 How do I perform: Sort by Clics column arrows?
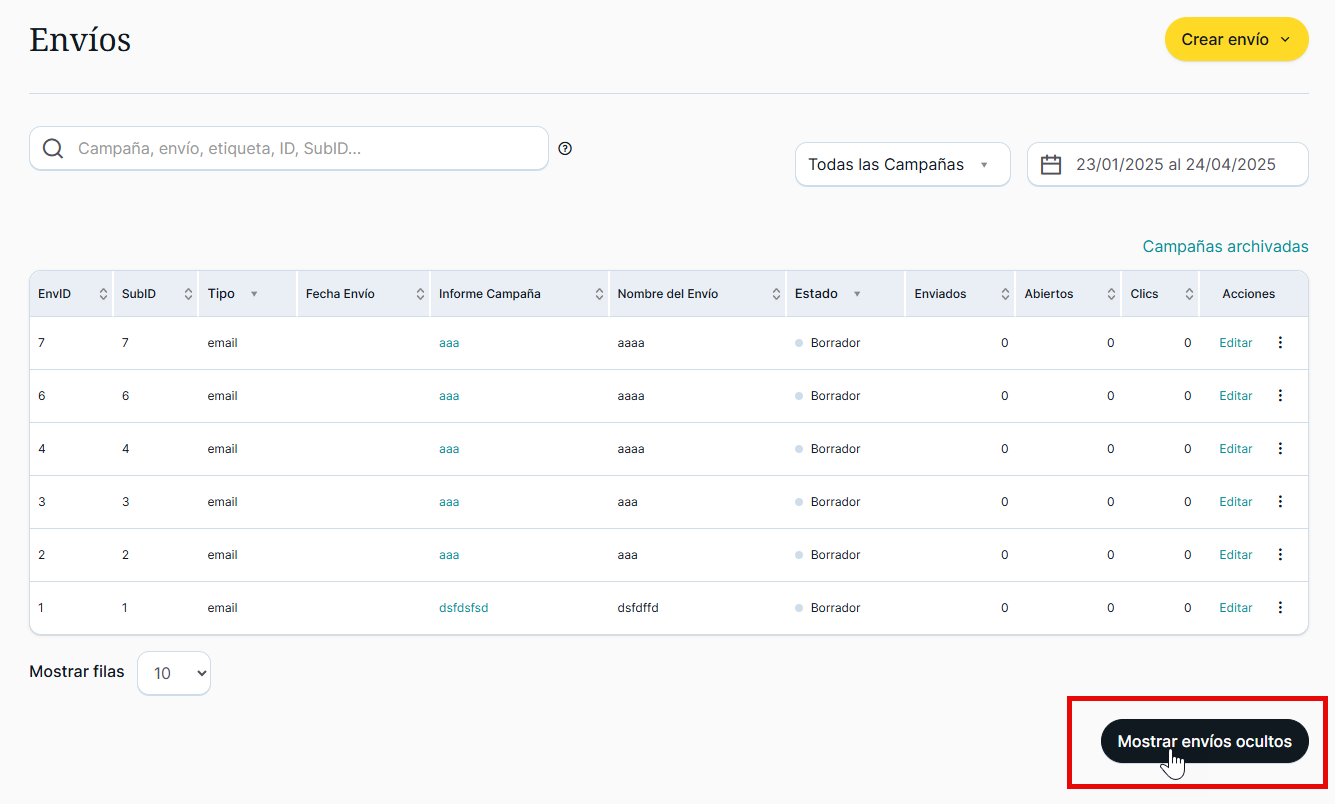coord(1189,294)
